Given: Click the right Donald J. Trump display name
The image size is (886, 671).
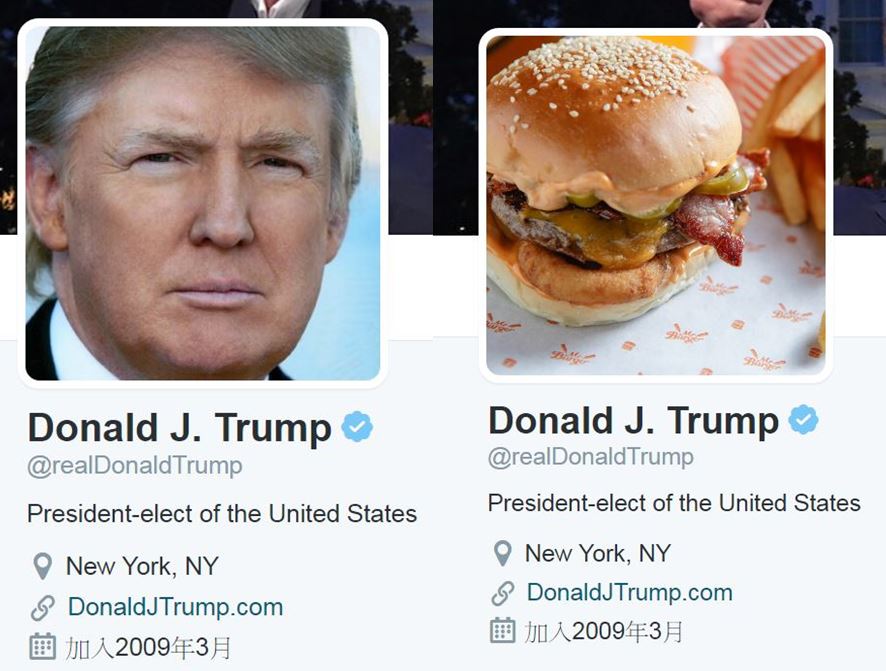Looking at the screenshot, I should point(633,421).
